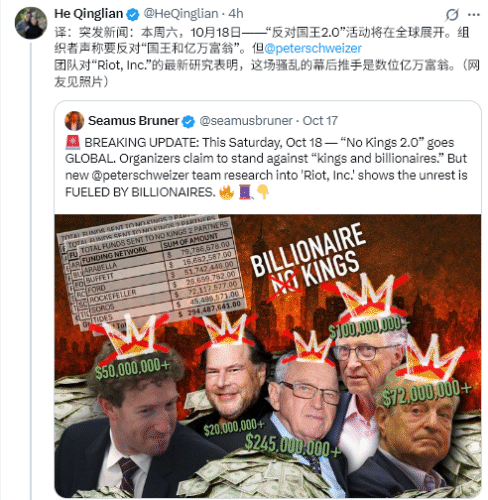Click the He Qinglian display name

[x=88, y=14]
